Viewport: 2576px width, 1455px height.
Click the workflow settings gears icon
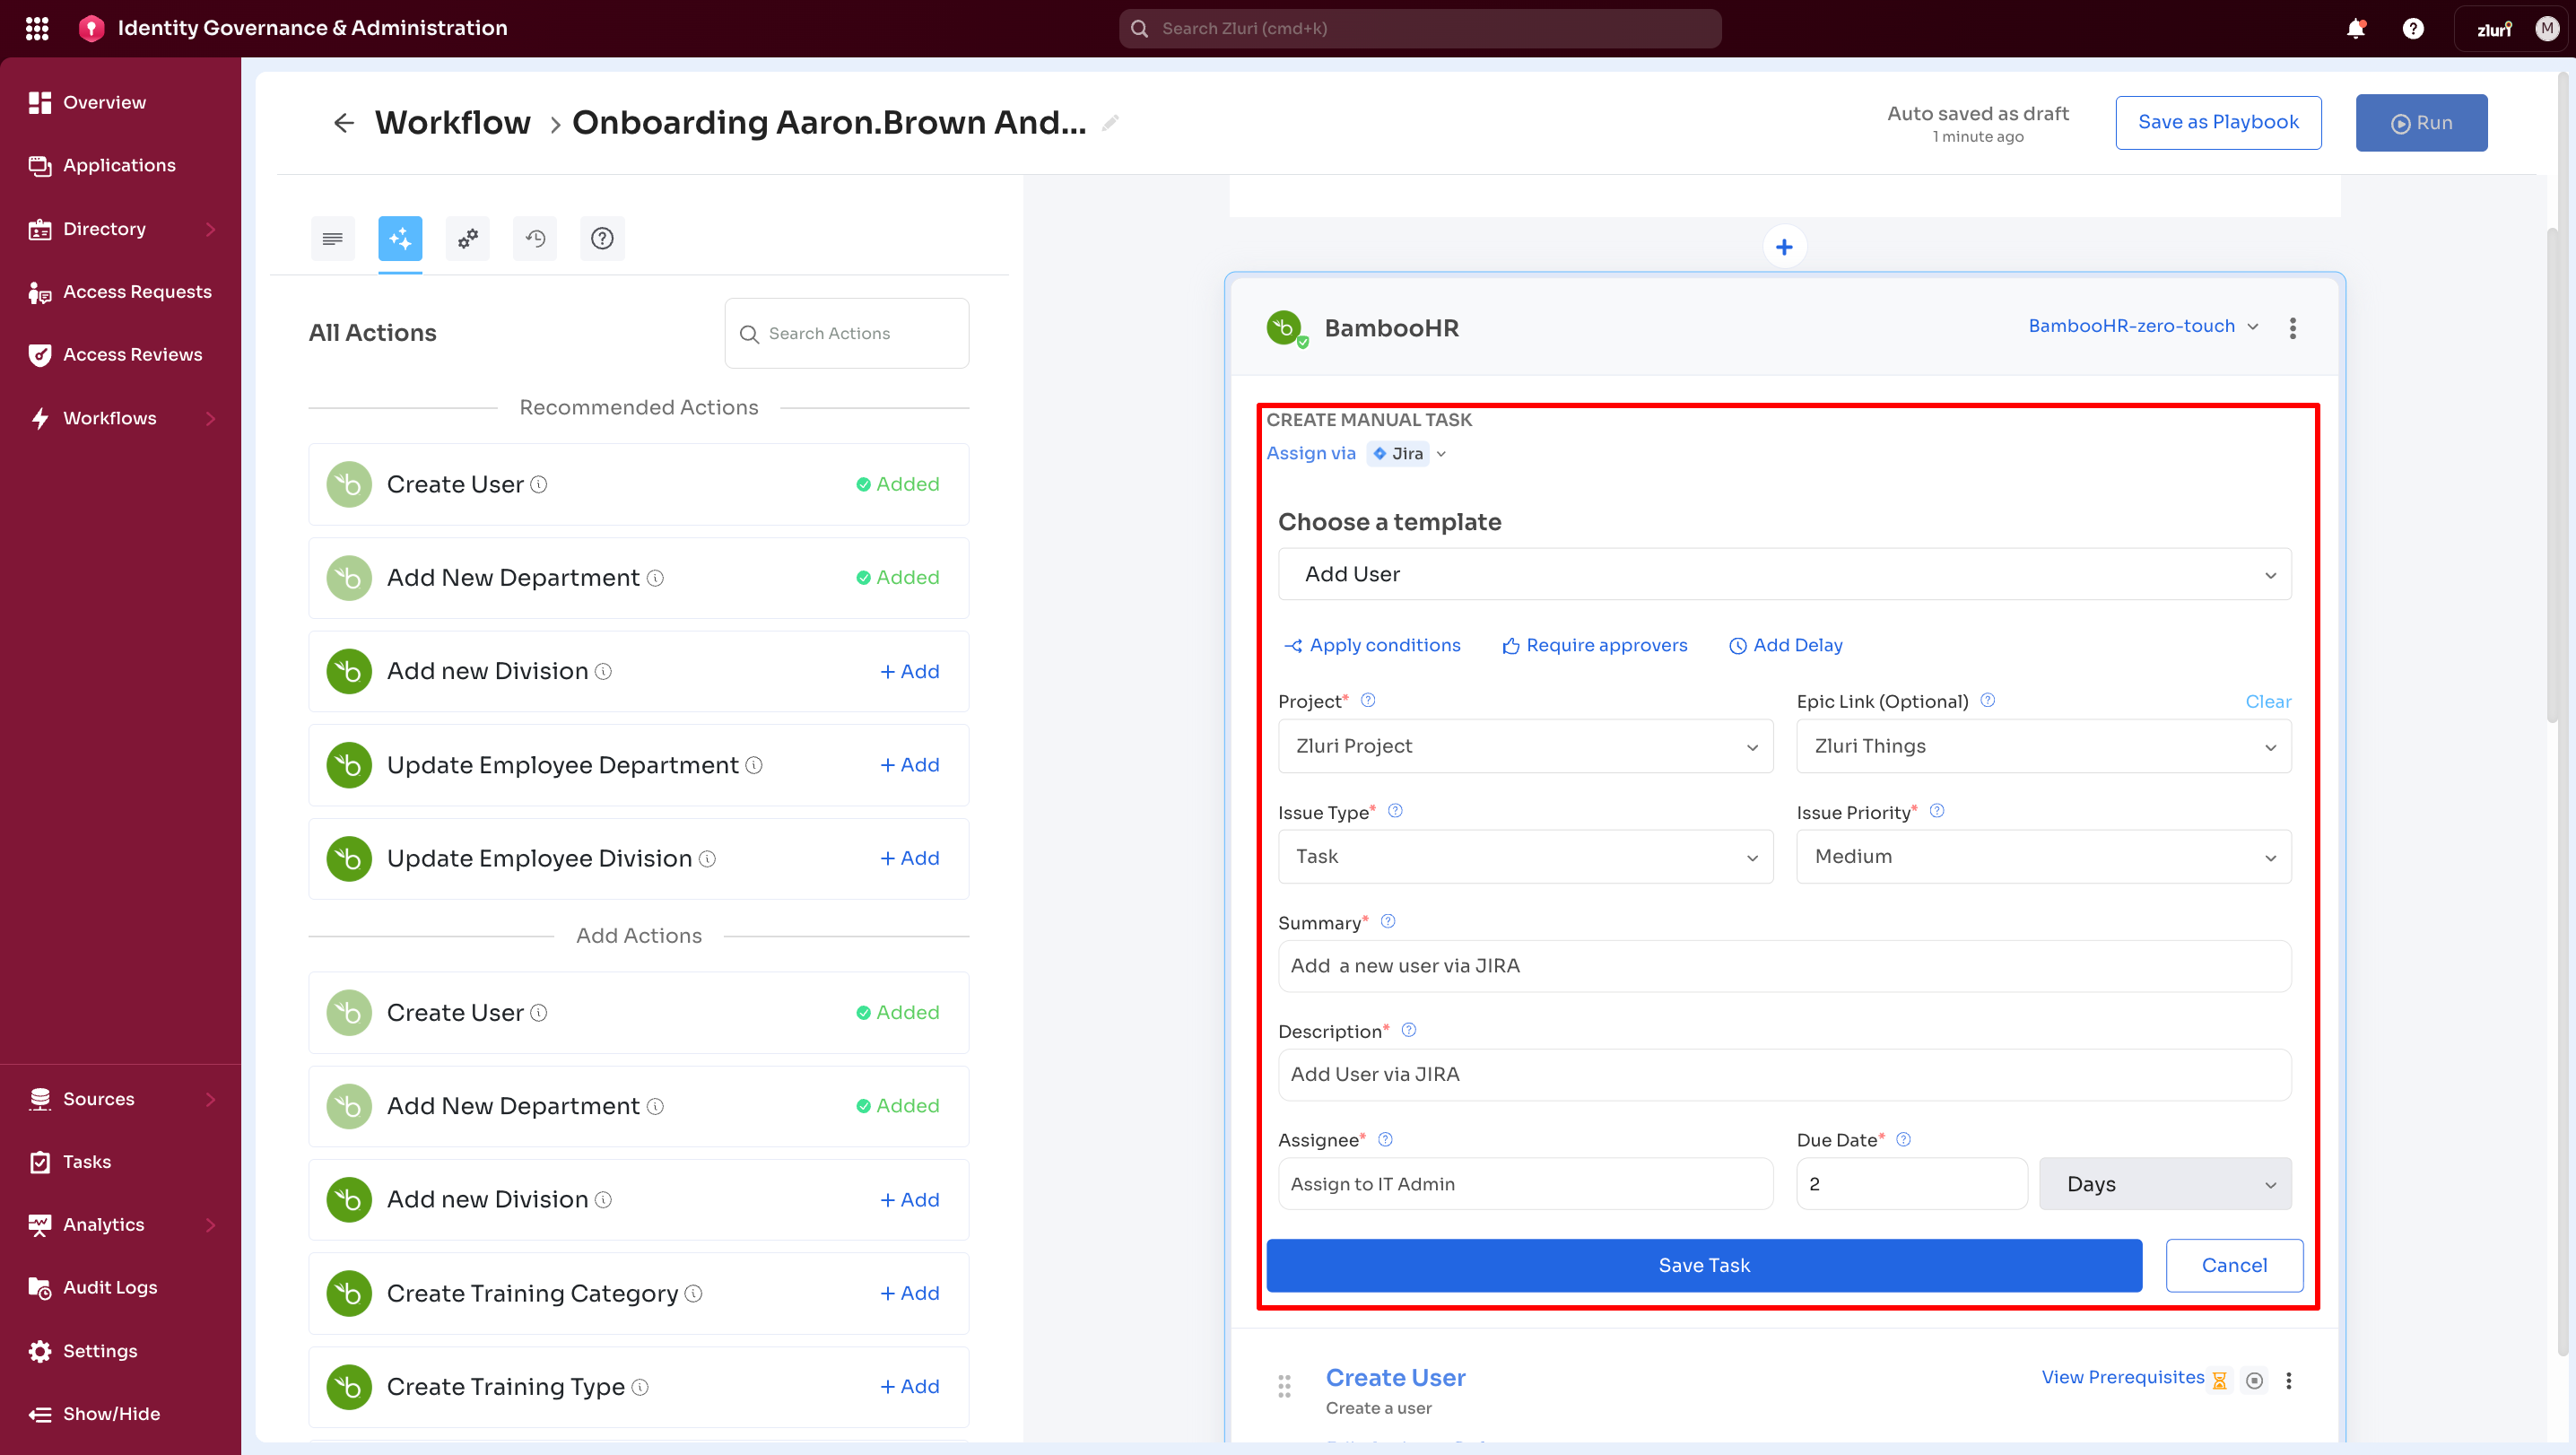pos(467,238)
